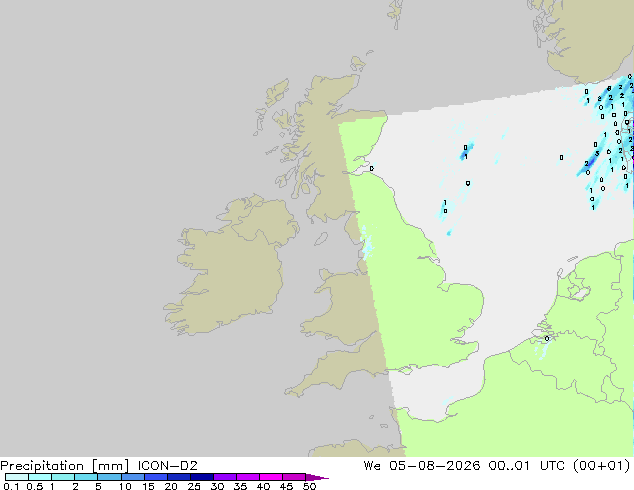Screen dimensions: 634x490
Task: Click the 1–2 mm legend color swatch
Action: point(63,477)
